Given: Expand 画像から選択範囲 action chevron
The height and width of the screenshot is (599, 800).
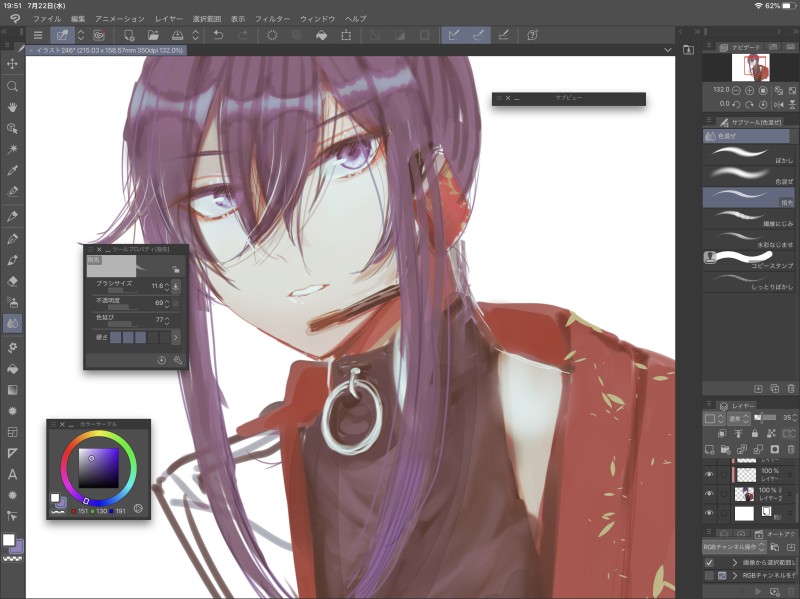Looking at the screenshot, I should (735, 562).
